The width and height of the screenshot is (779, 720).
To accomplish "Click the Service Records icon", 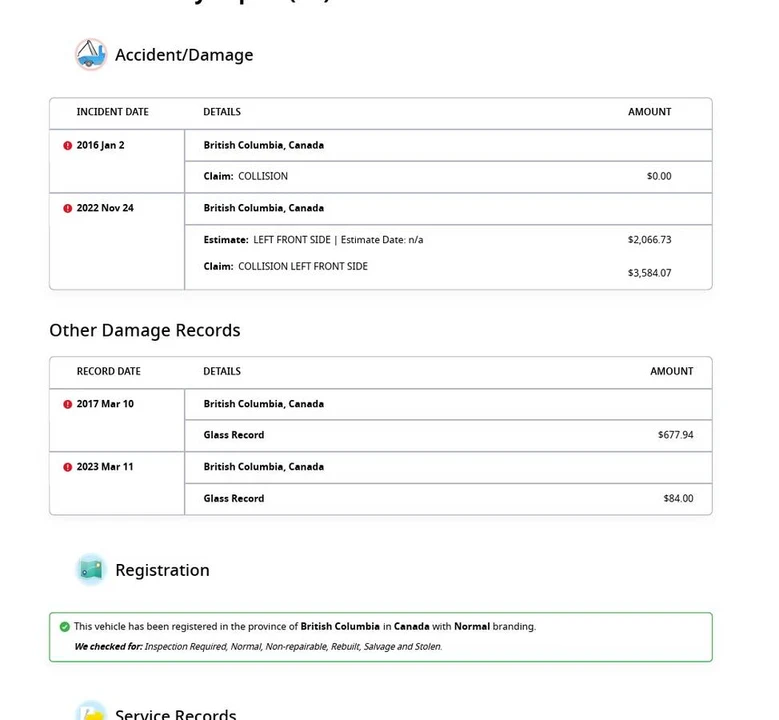I will click(x=90, y=711).
